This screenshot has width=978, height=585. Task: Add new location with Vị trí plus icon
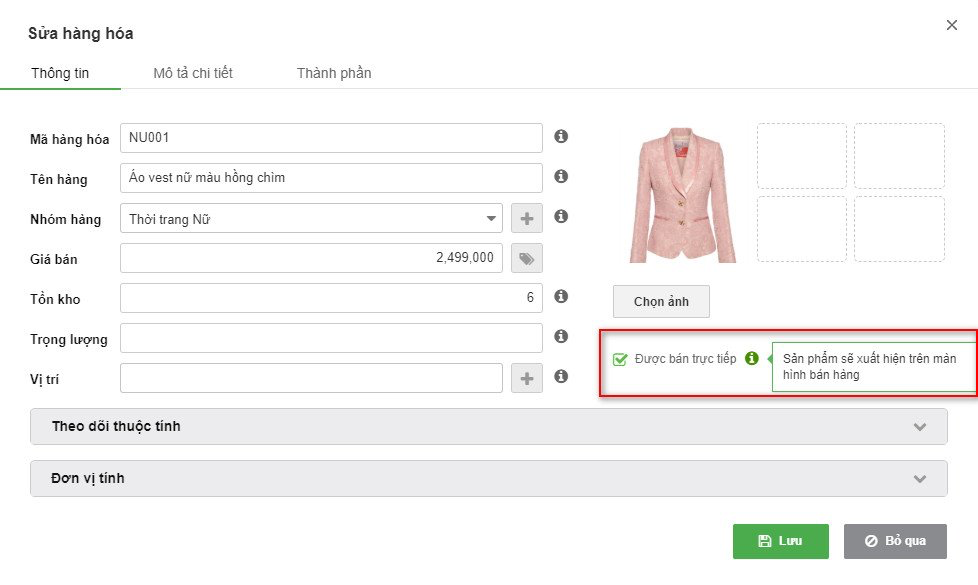point(526,378)
